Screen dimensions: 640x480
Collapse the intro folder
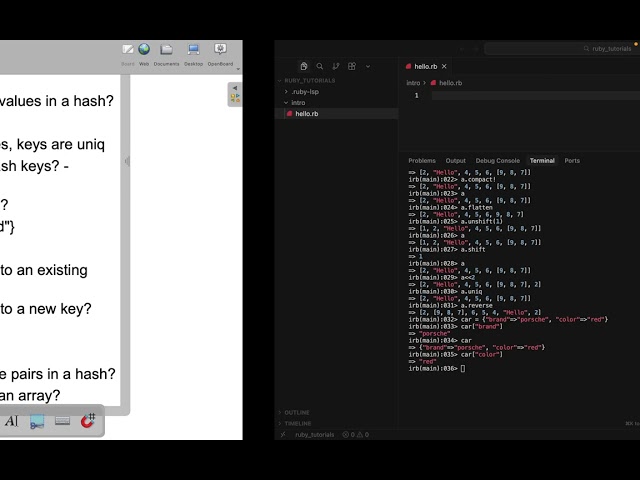(x=298, y=102)
